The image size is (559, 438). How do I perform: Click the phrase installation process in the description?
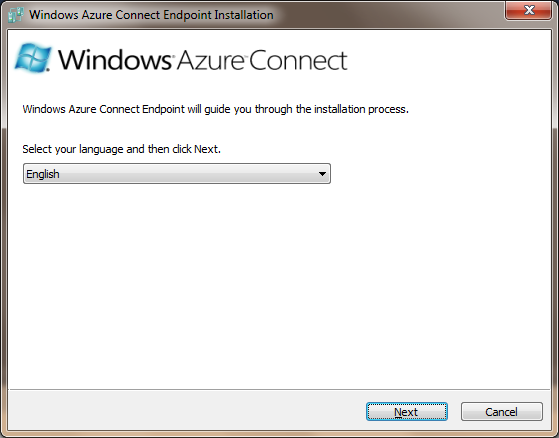[361, 109]
